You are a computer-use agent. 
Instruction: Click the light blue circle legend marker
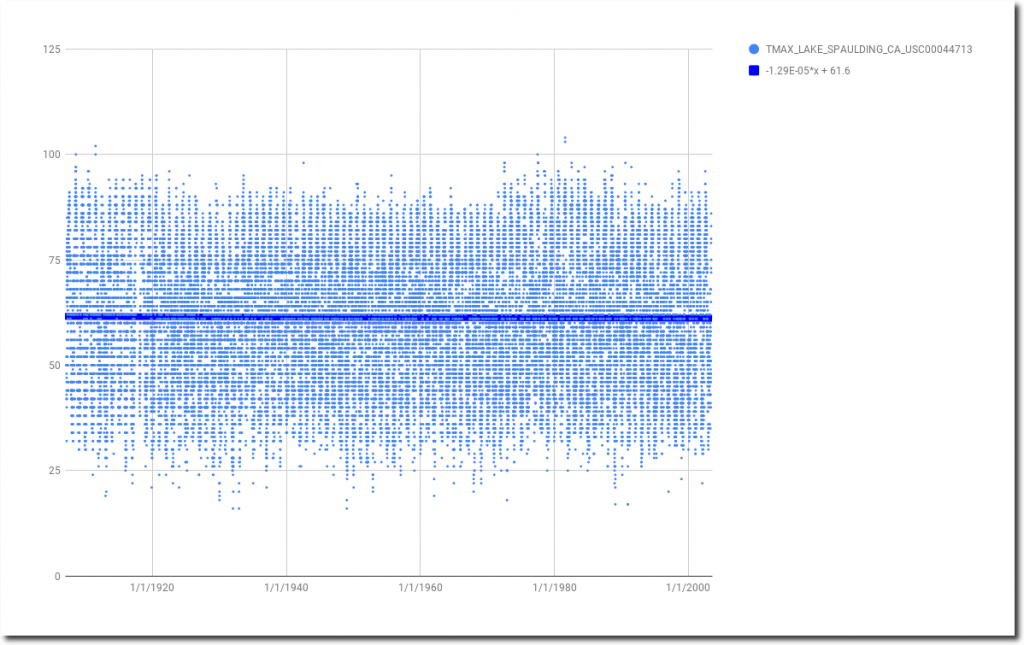[x=752, y=48]
